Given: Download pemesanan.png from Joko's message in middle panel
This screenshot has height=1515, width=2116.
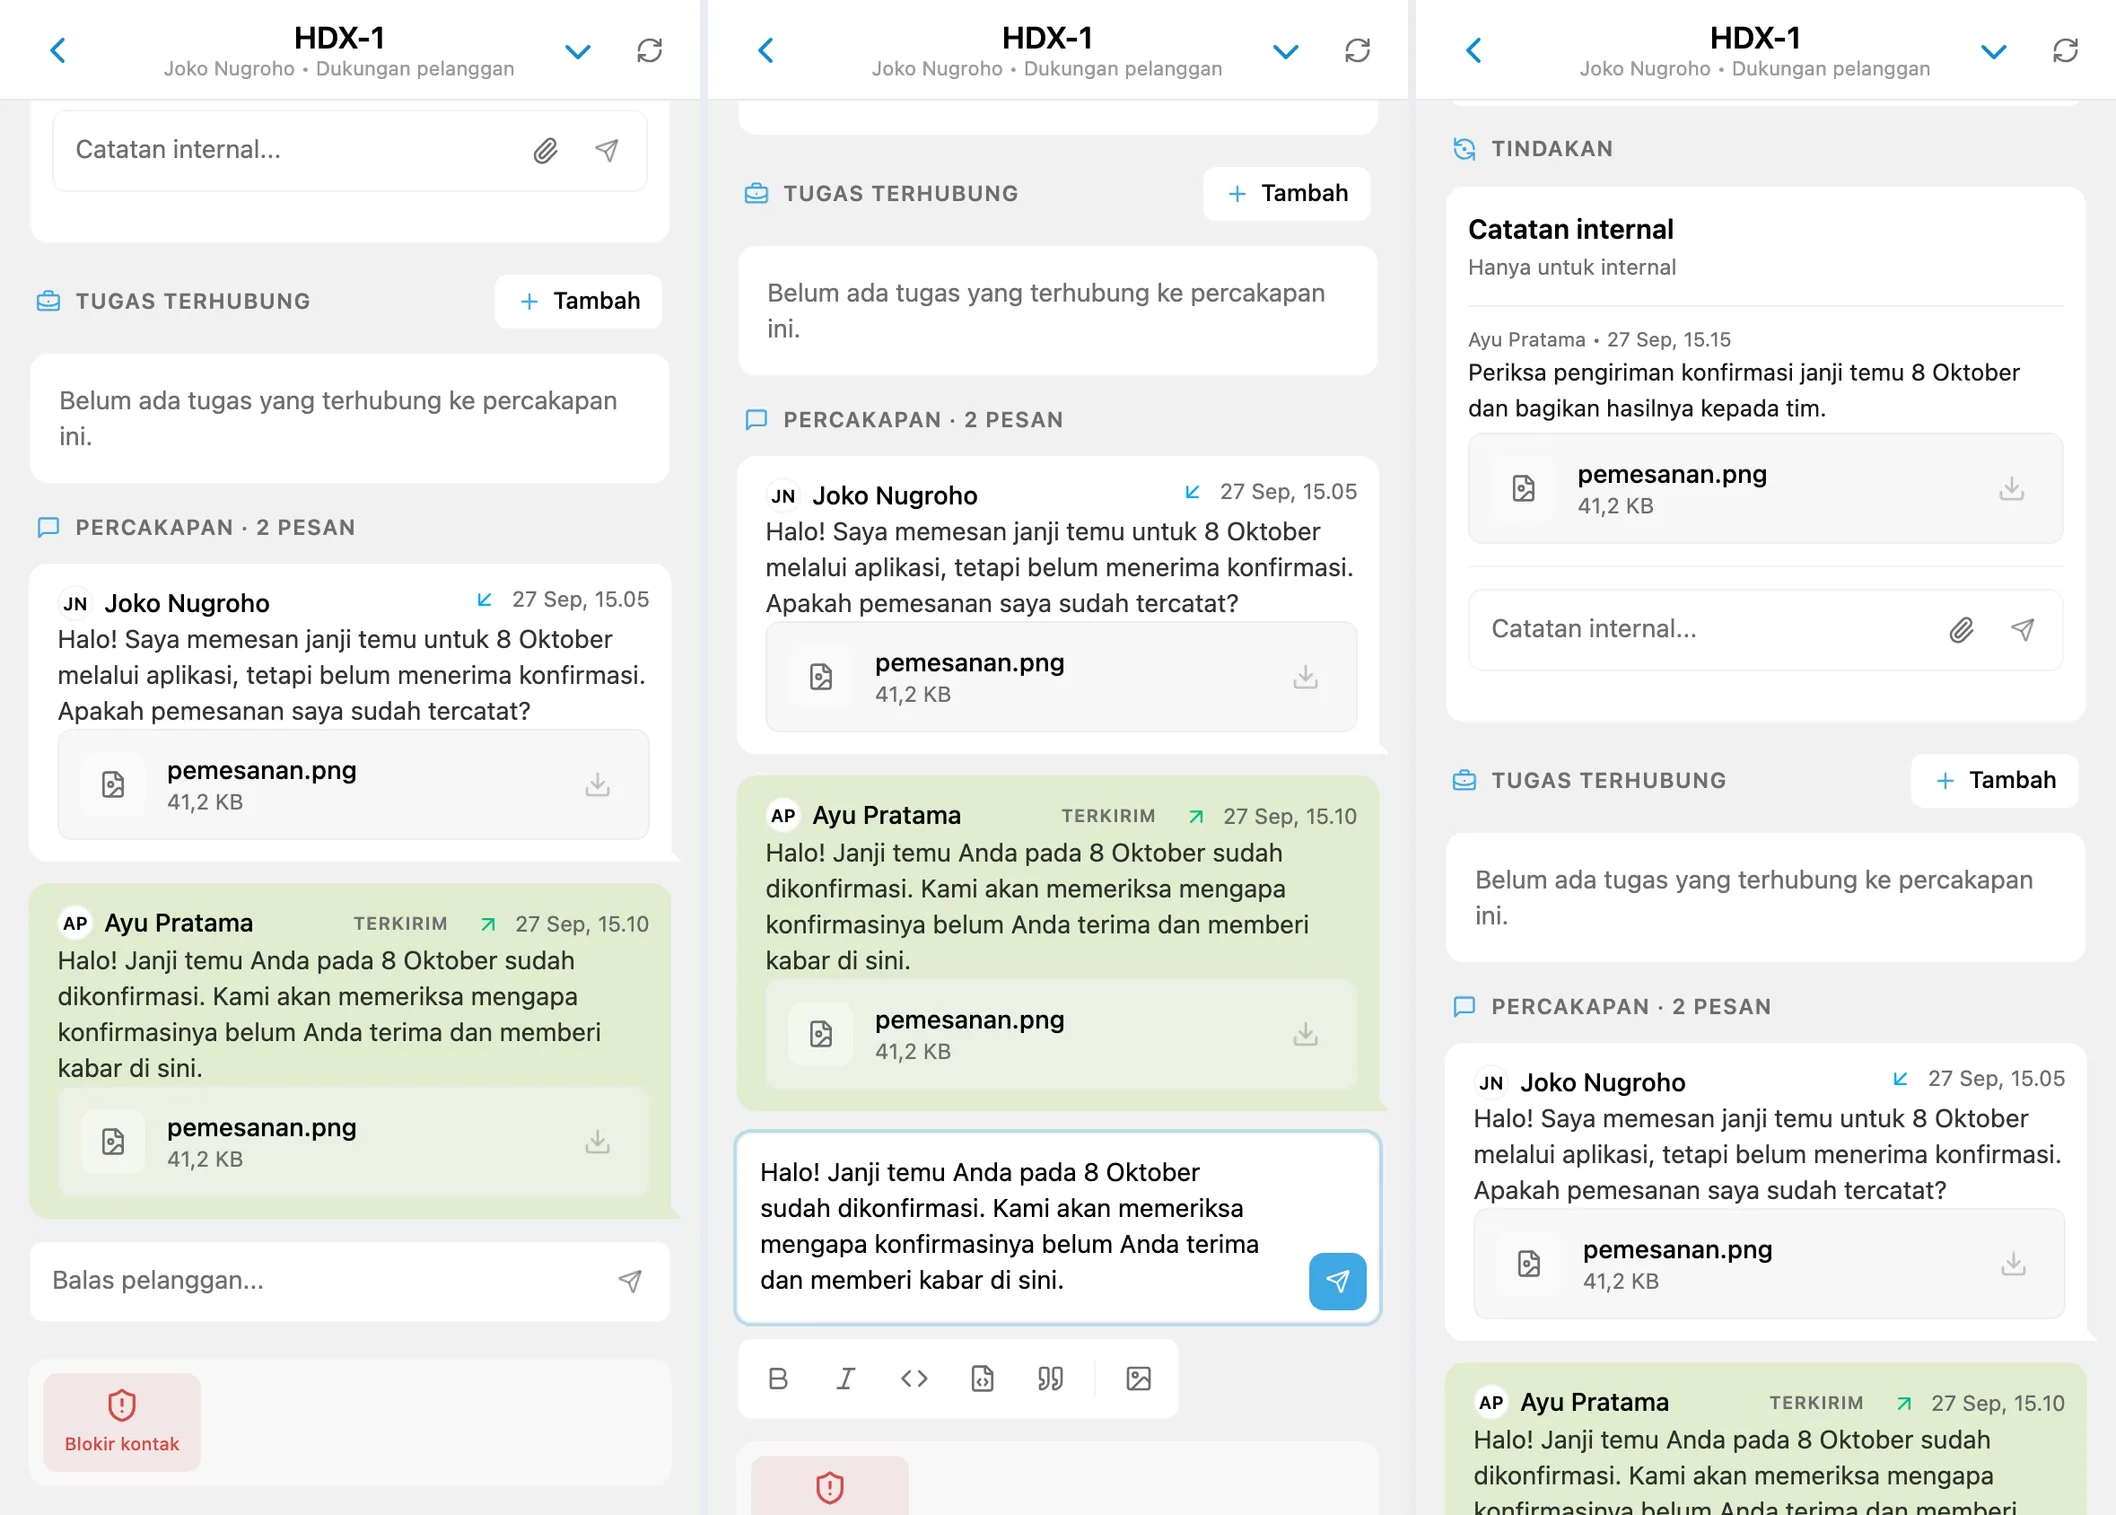Looking at the screenshot, I should 1306,677.
